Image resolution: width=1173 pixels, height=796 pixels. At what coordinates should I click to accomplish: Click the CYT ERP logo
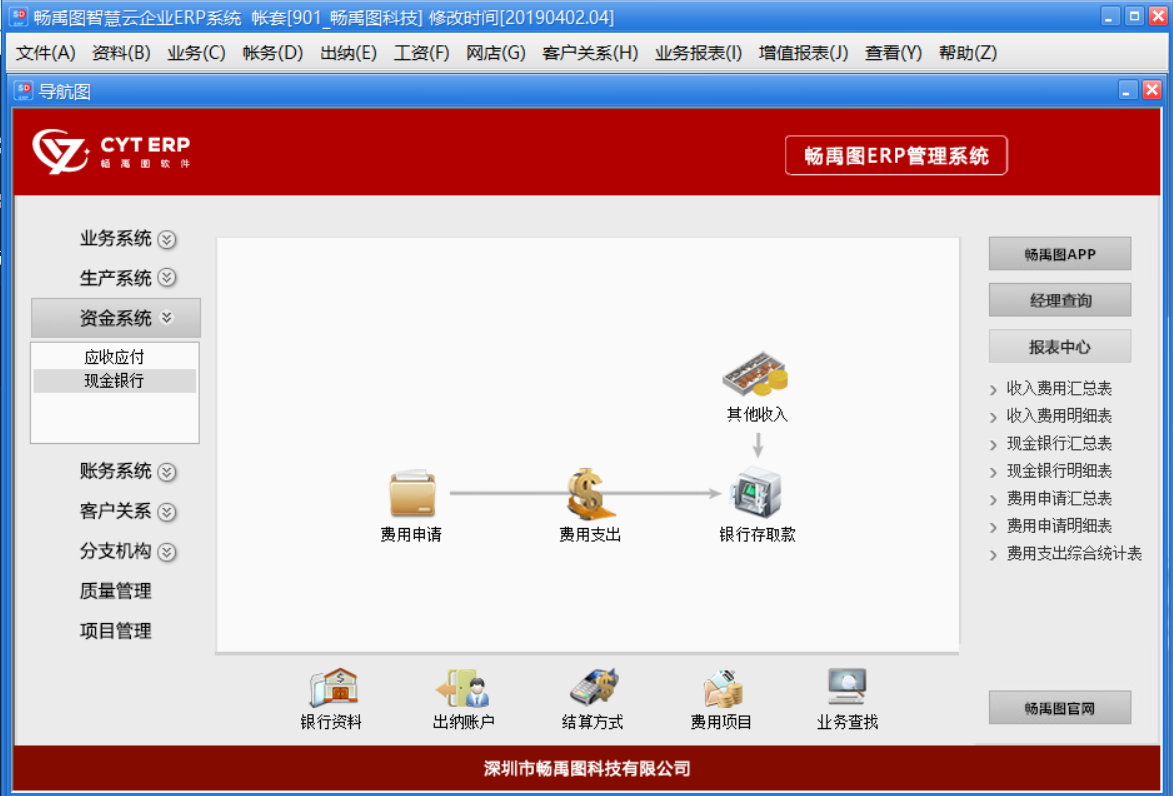111,151
